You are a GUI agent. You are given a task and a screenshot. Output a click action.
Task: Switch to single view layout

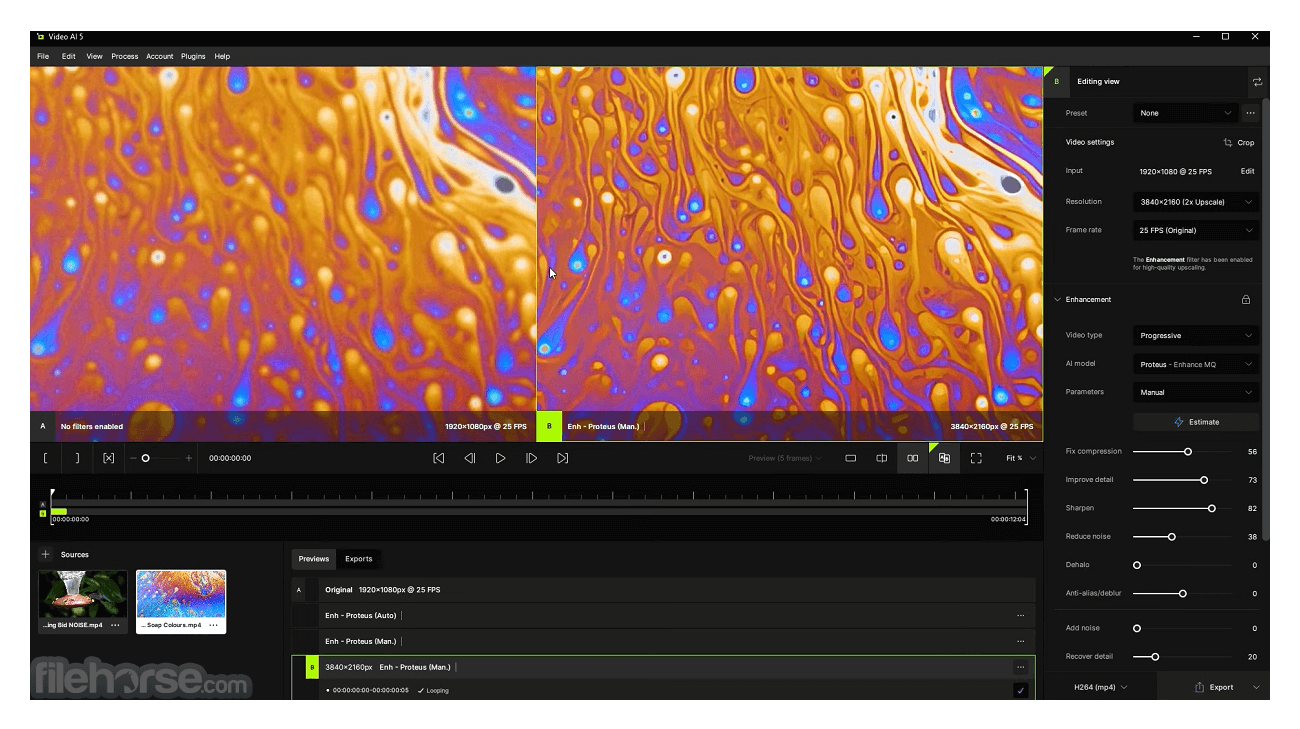(850, 458)
